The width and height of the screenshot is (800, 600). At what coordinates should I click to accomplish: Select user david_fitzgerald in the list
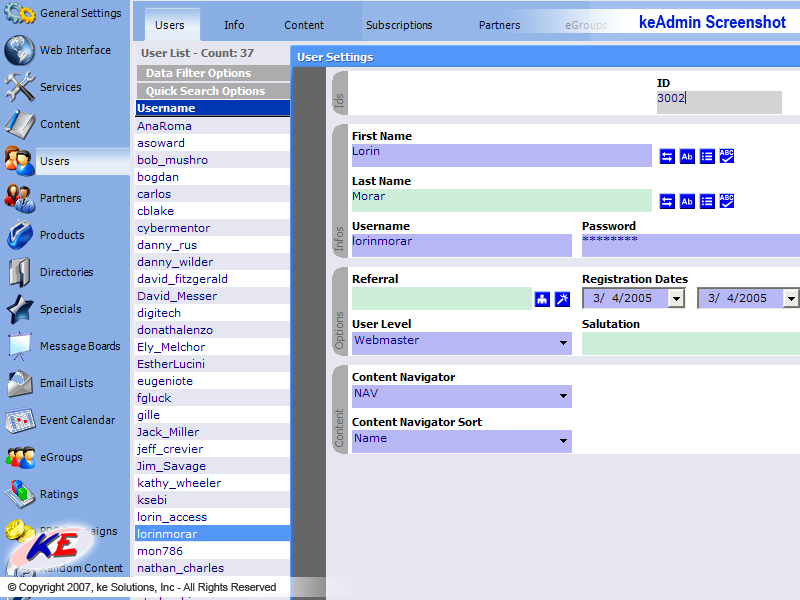[x=213, y=279]
